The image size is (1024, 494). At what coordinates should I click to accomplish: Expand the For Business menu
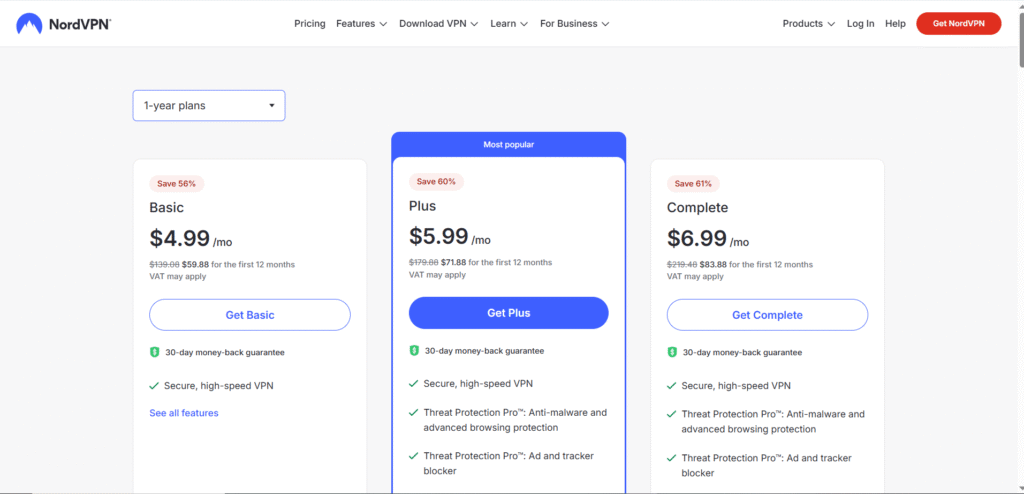(574, 24)
